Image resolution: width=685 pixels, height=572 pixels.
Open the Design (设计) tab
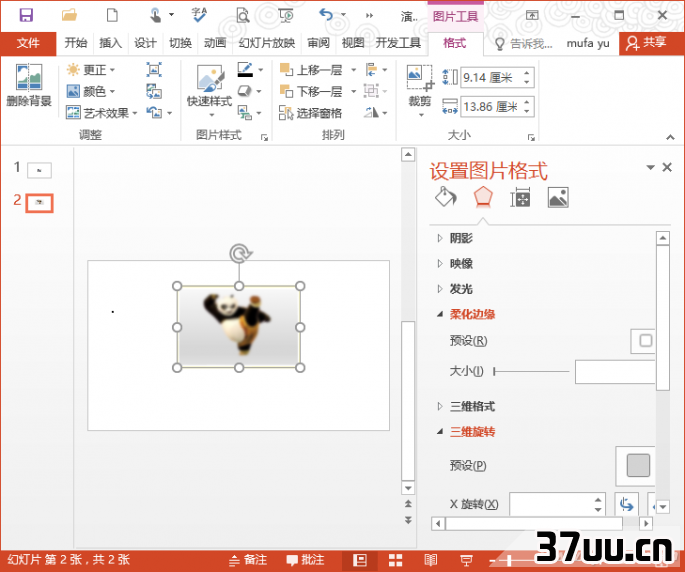click(145, 43)
